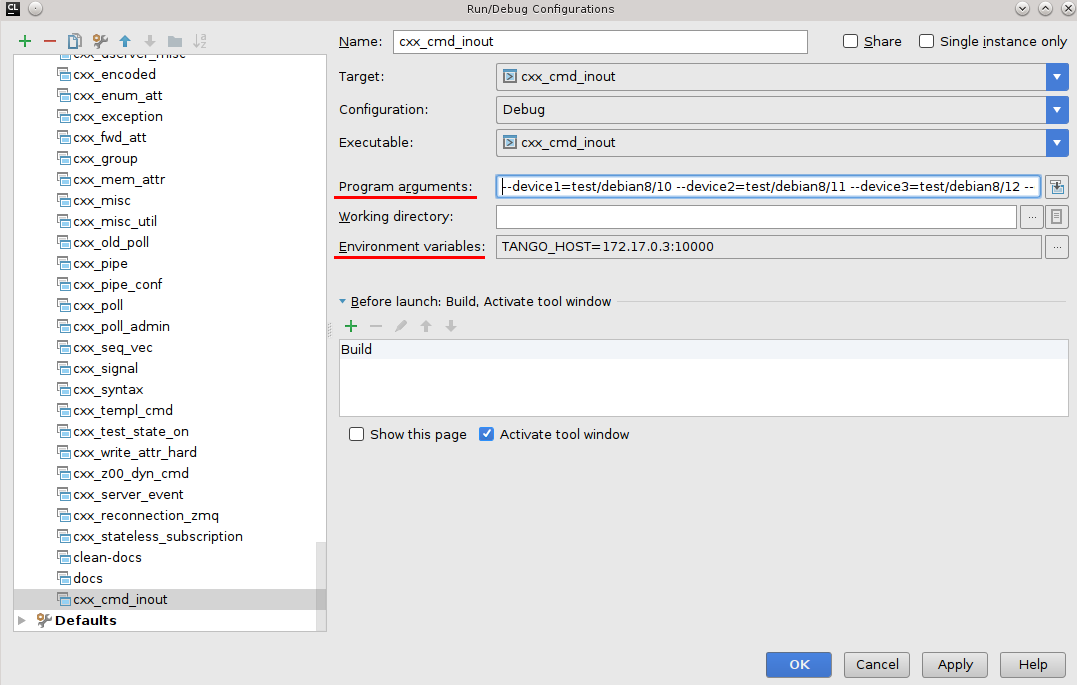Open the Configuration dropdown showing Debug
Screen dimensions: 1077x685
click(x=1057, y=110)
